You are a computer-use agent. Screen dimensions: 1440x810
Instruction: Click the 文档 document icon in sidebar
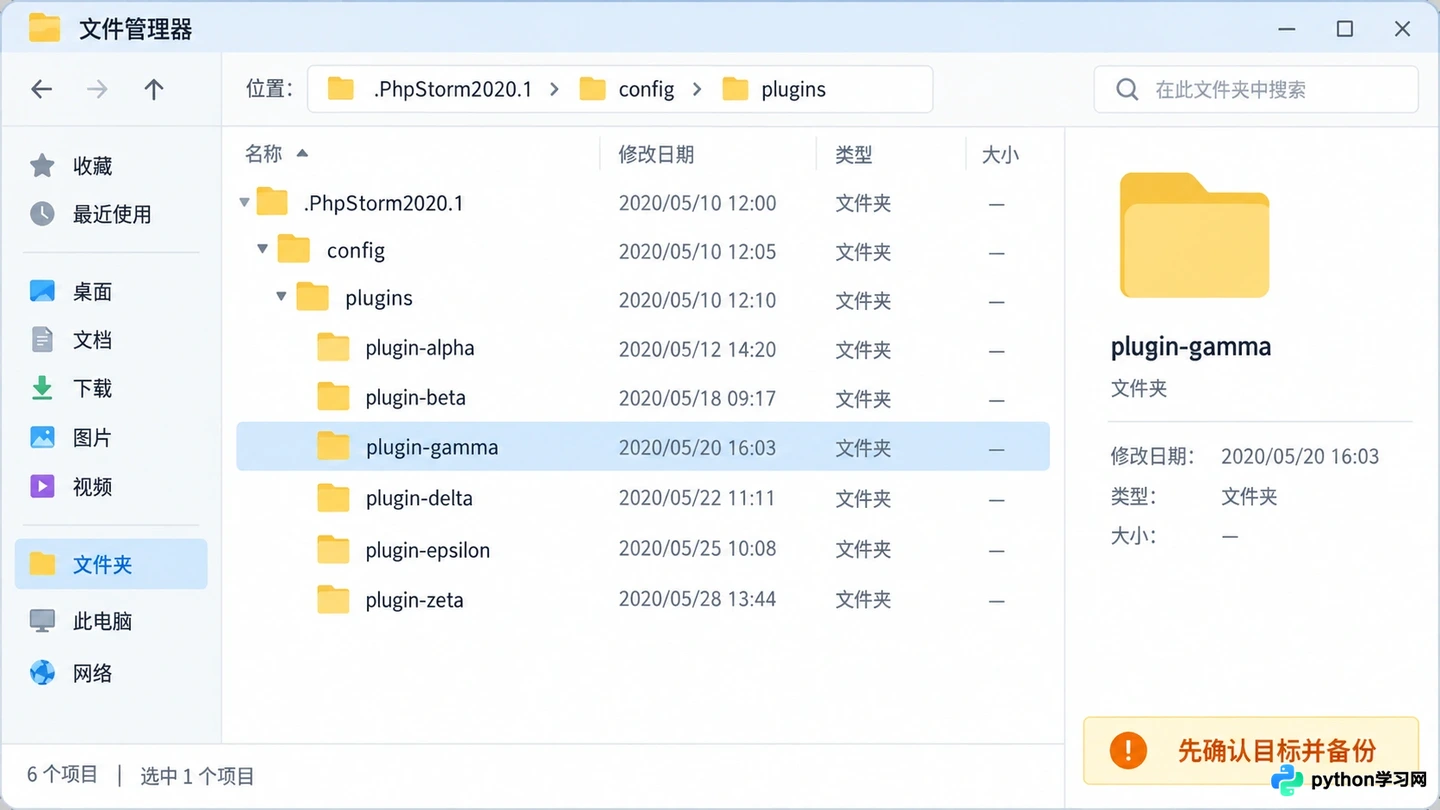42,340
